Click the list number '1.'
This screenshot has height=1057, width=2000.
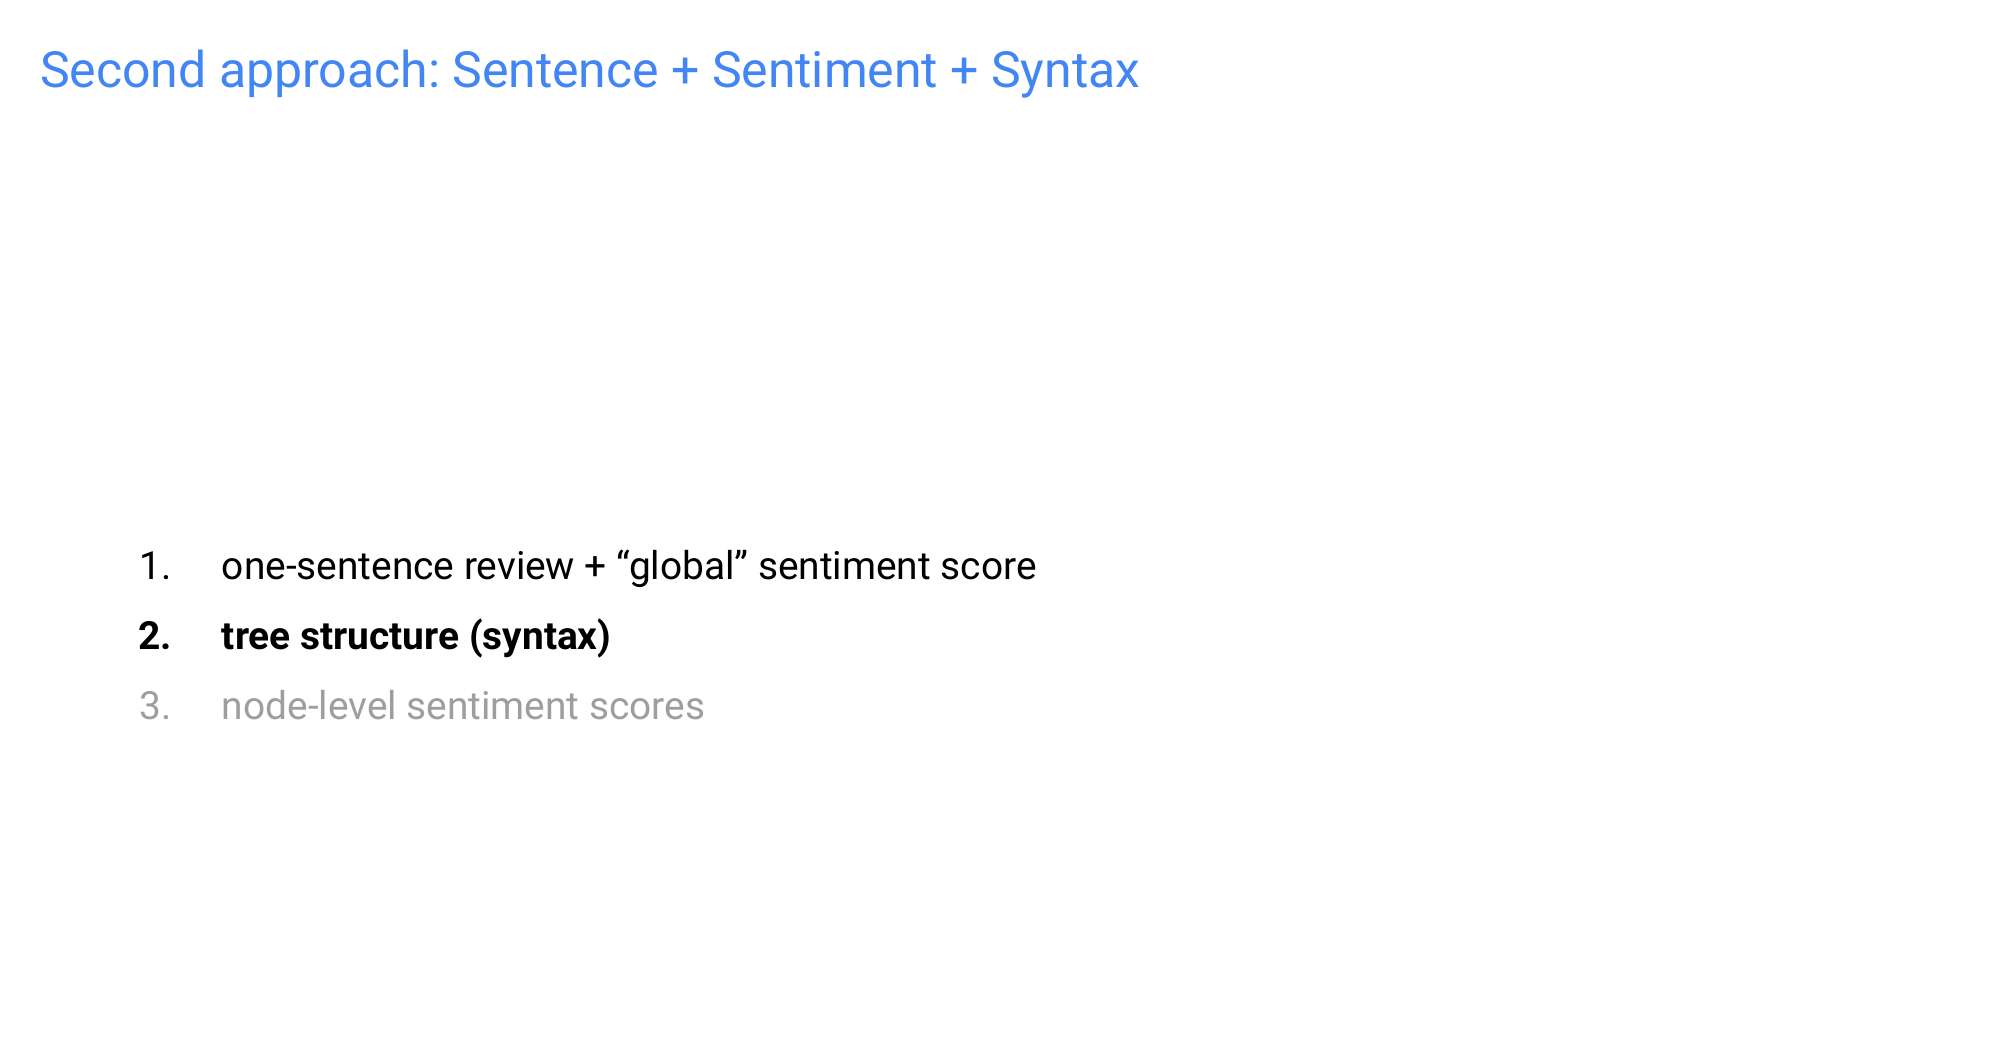pyautogui.click(x=154, y=567)
